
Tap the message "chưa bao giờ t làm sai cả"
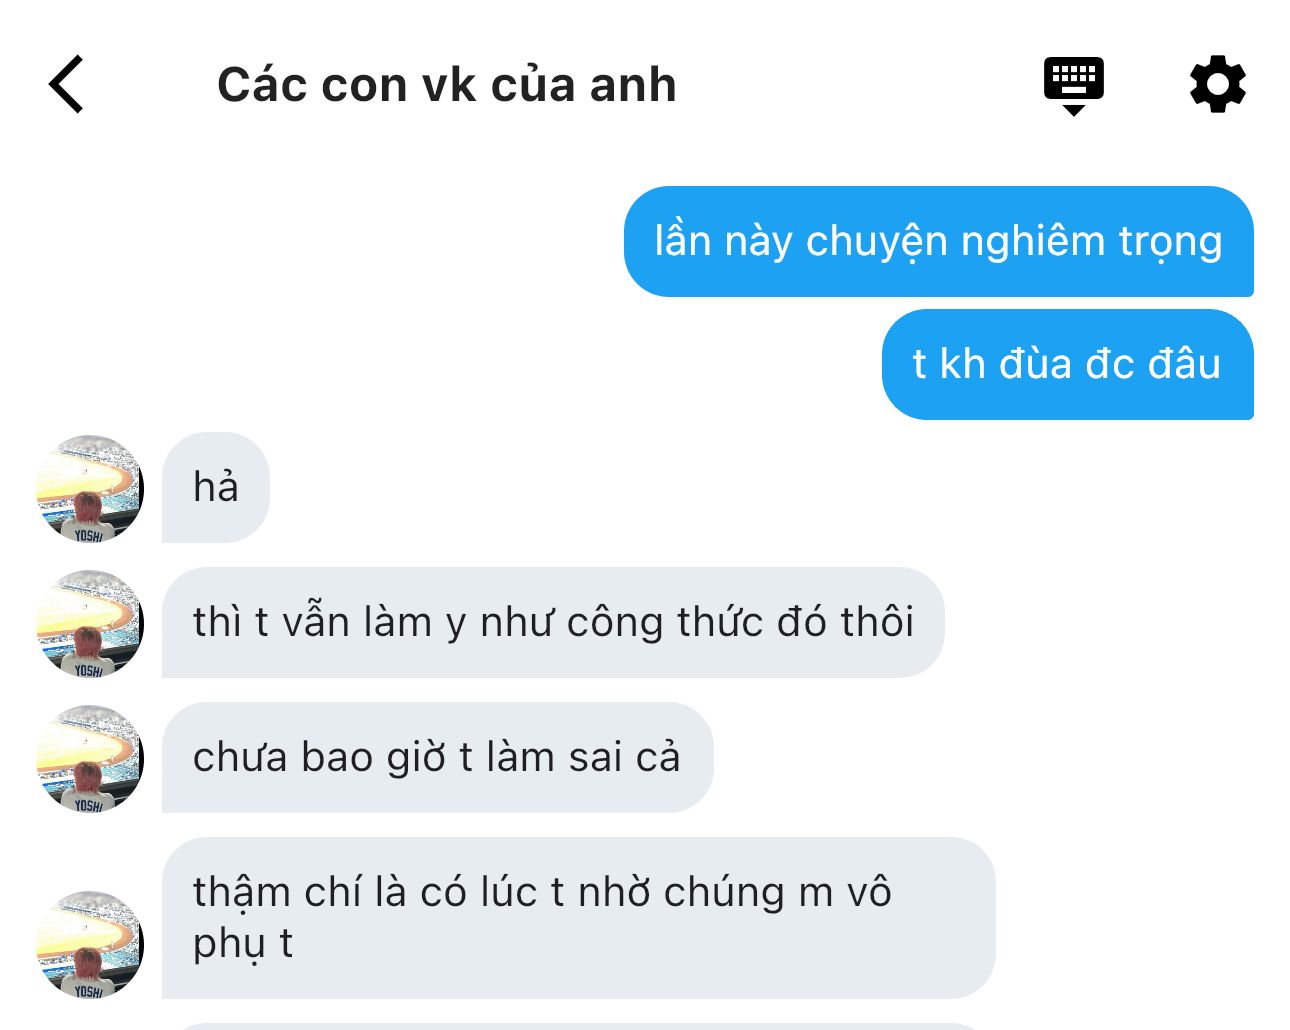437,757
